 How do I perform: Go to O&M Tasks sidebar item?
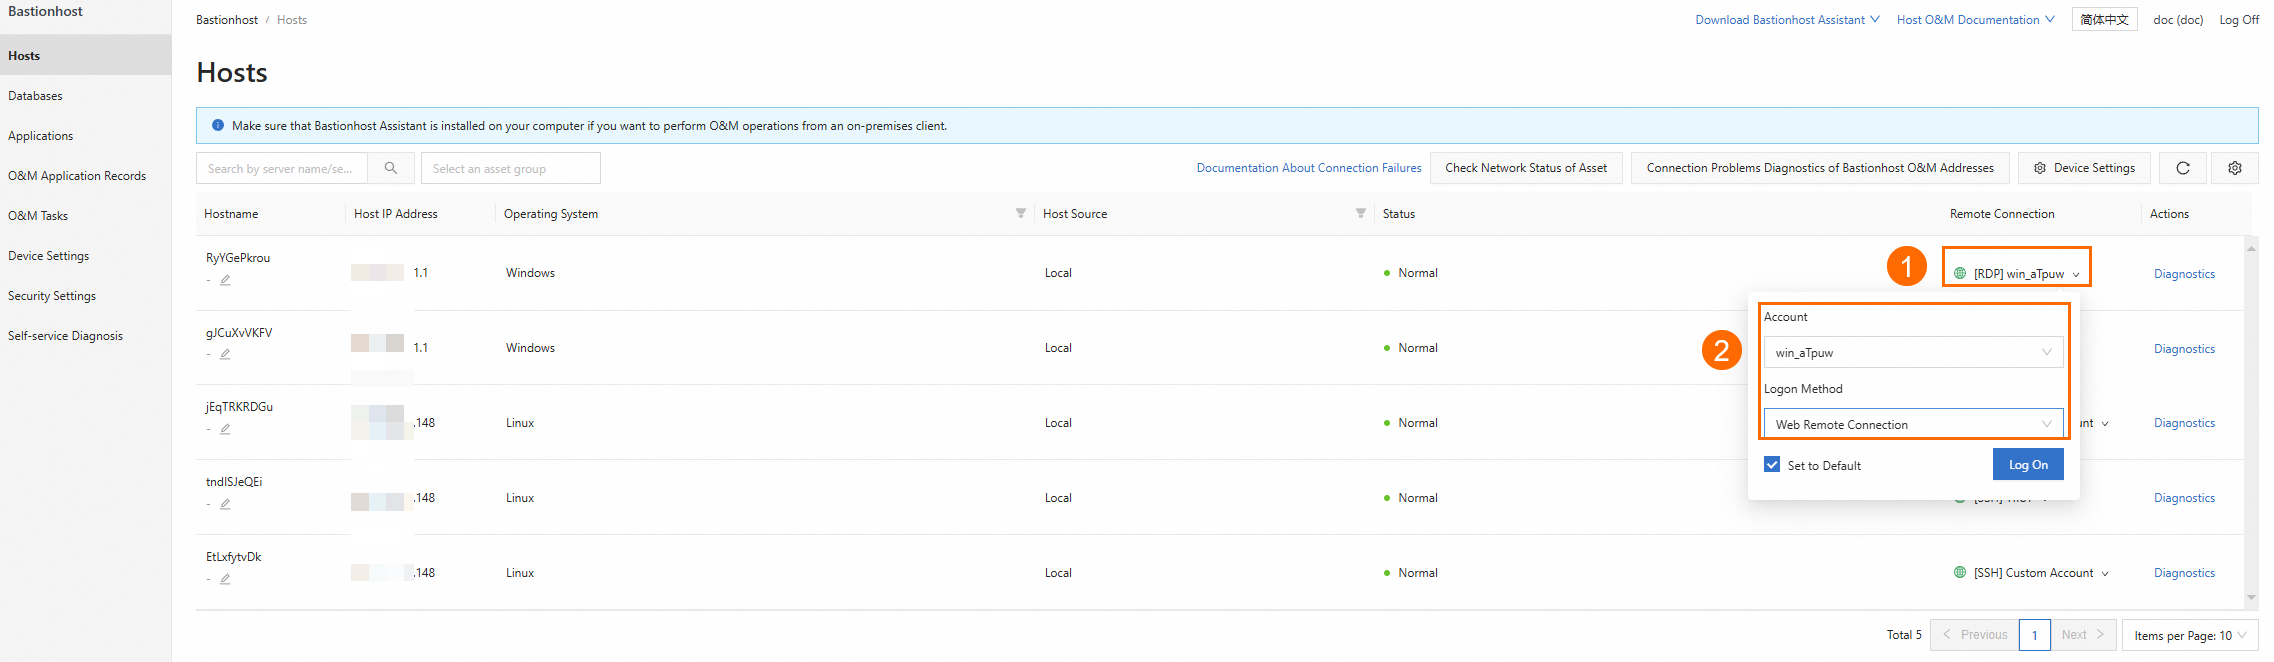pyautogui.click(x=38, y=216)
